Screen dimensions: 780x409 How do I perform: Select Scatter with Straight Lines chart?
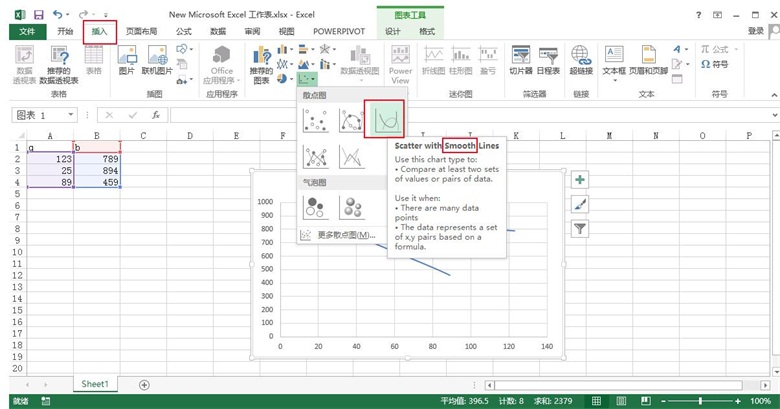(351, 157)
